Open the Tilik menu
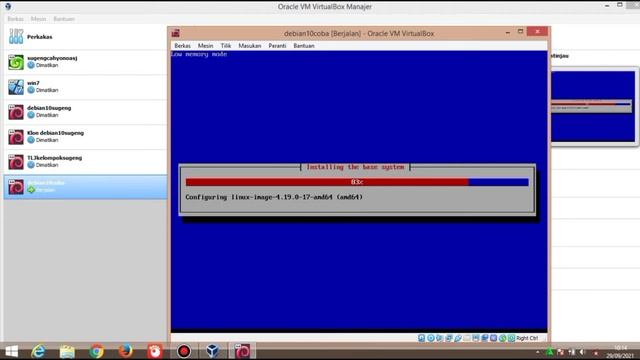 (x=226, y=46)
